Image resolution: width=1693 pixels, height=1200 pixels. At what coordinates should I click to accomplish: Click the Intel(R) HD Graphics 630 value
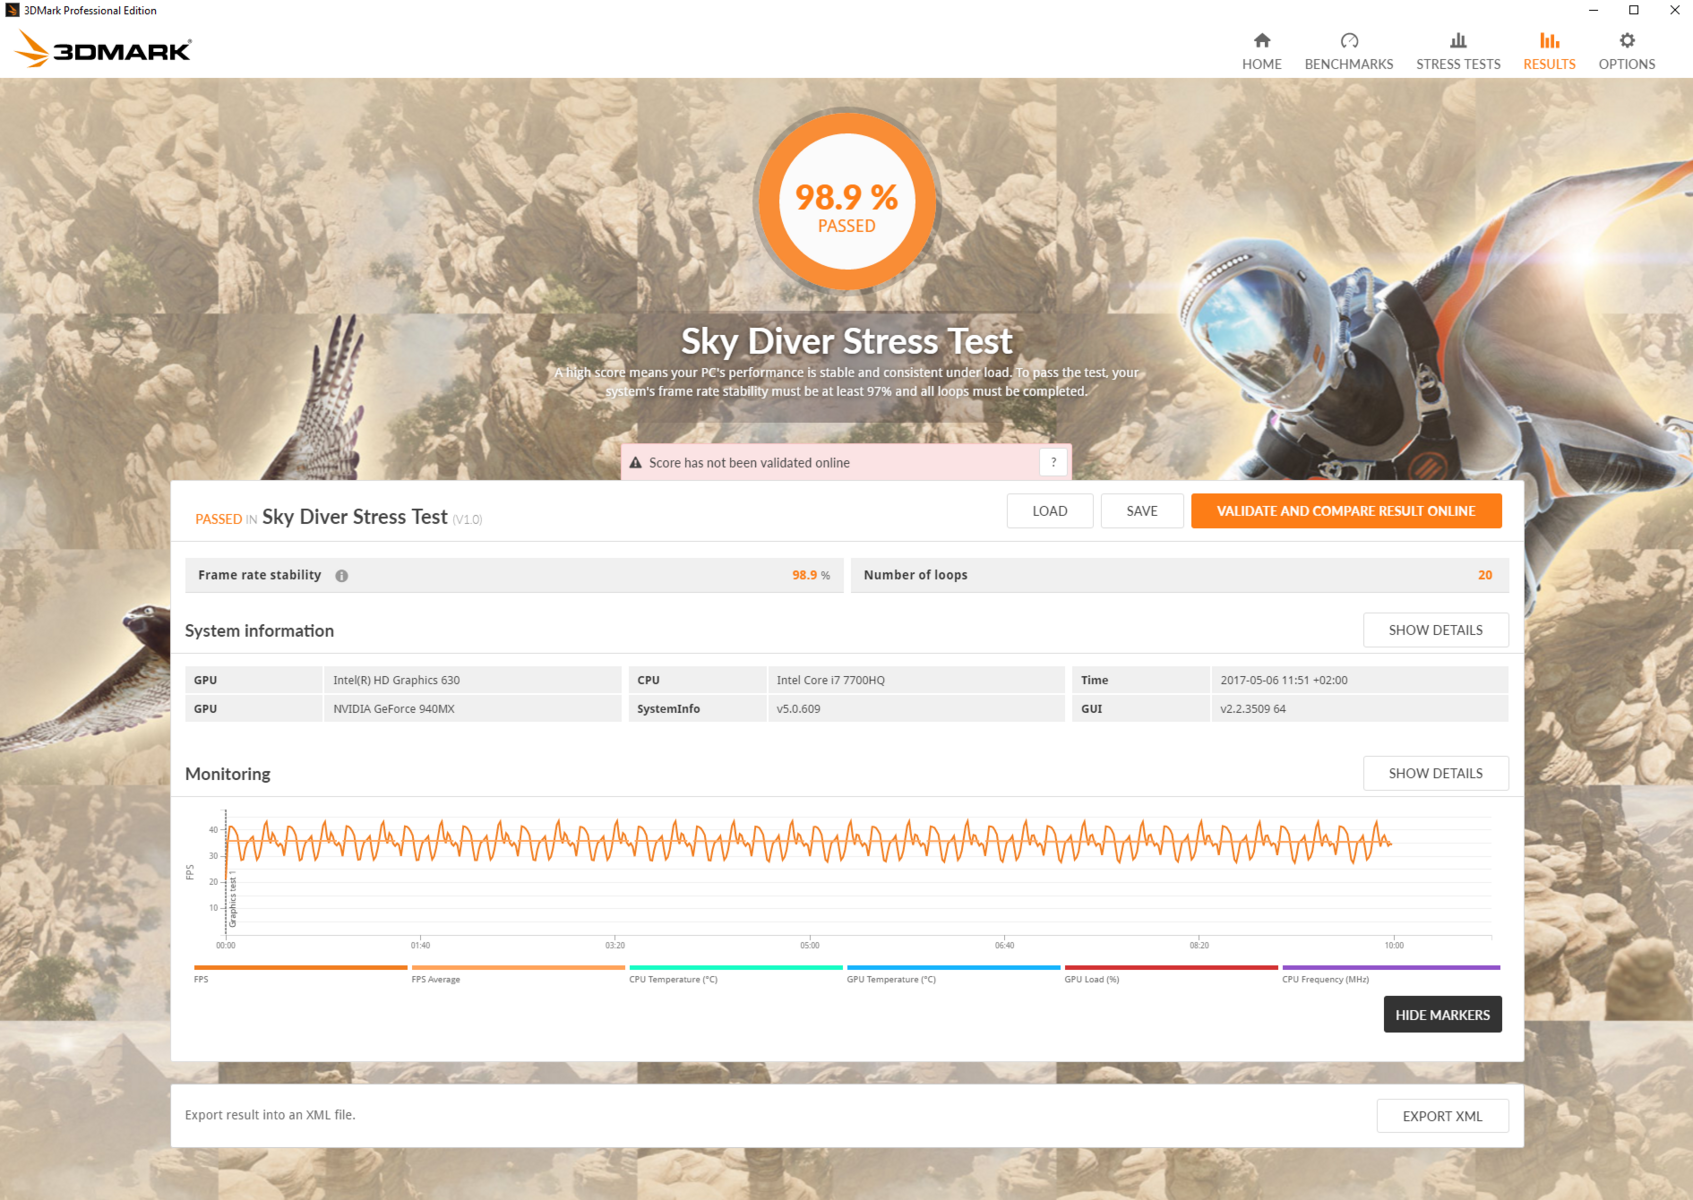[396, 680]
